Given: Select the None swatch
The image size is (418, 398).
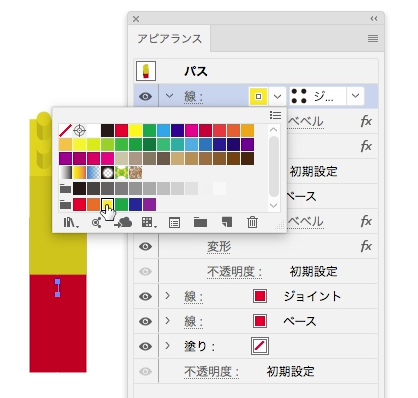Looking at the screenshot, I should coord(65,130).
